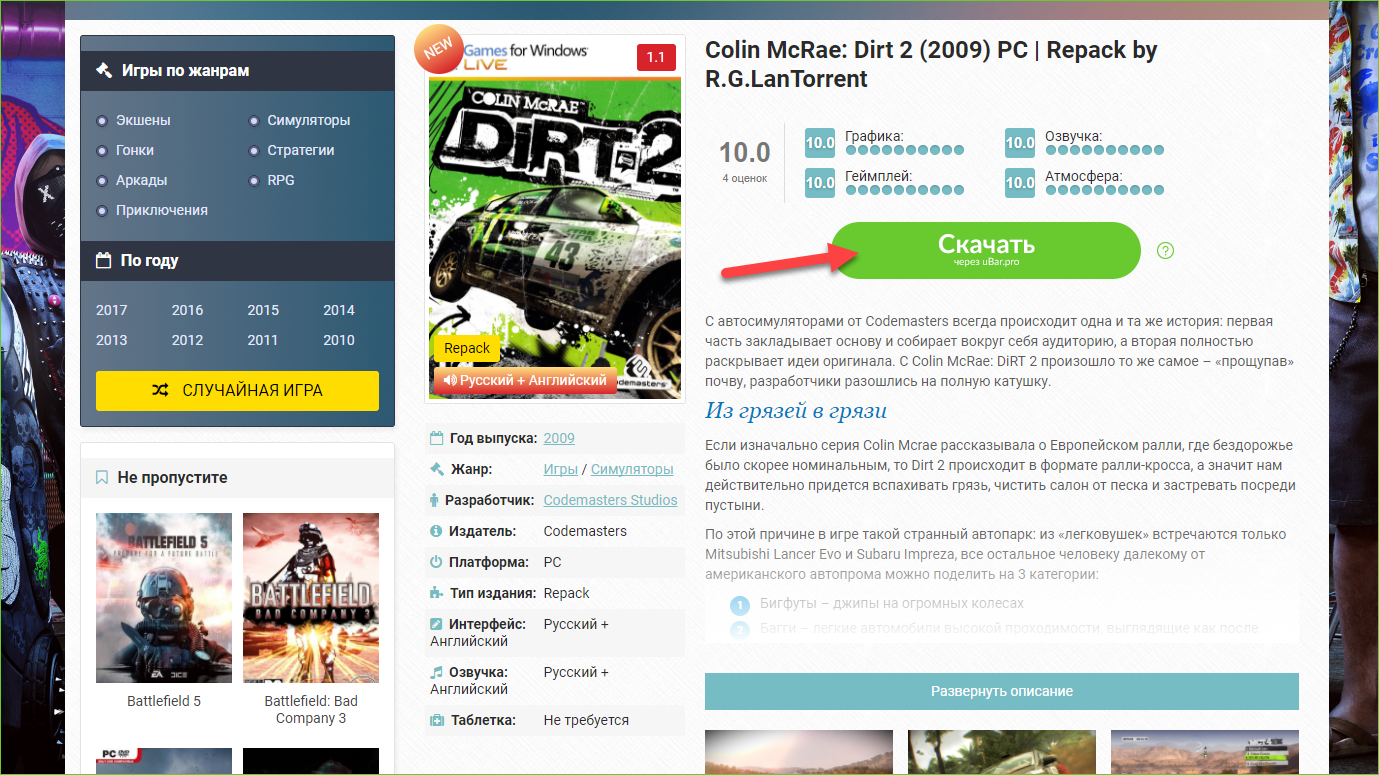
Task: Open the Игры link in Жанр row
Action: click(x=561, y=469)
